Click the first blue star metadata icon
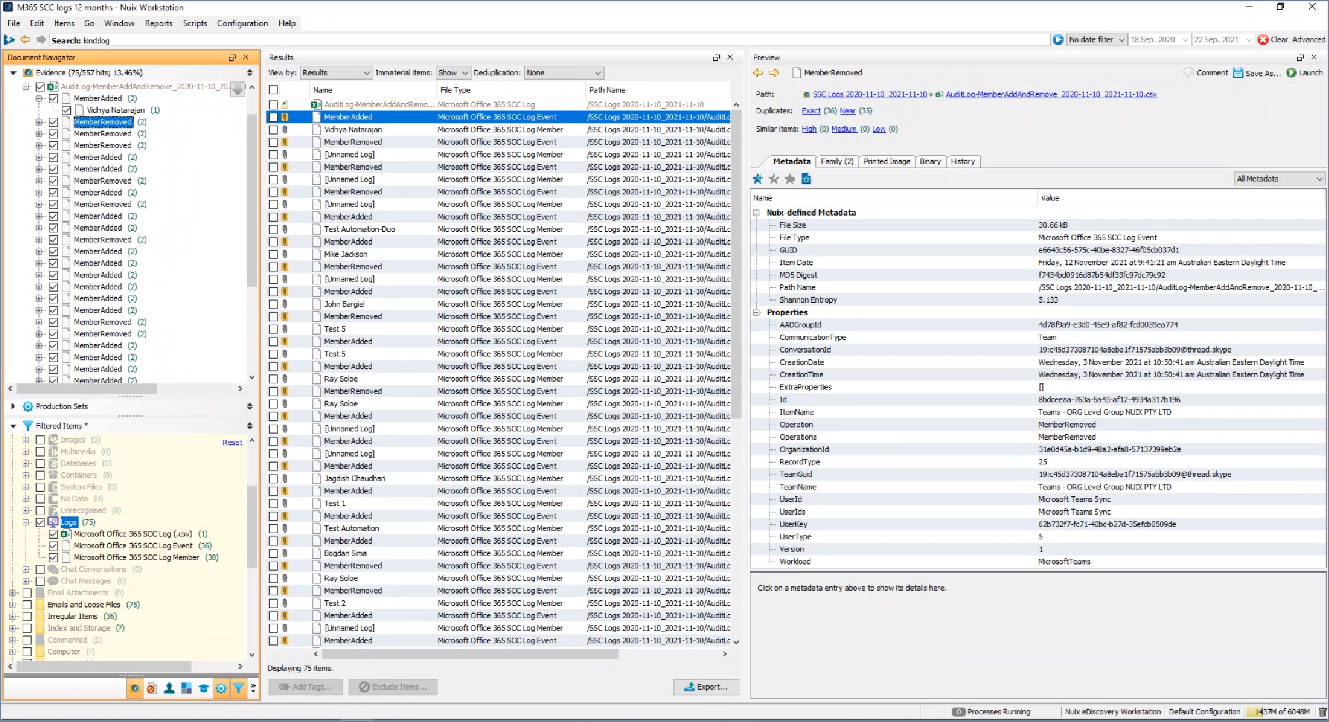 pos(757,179)
